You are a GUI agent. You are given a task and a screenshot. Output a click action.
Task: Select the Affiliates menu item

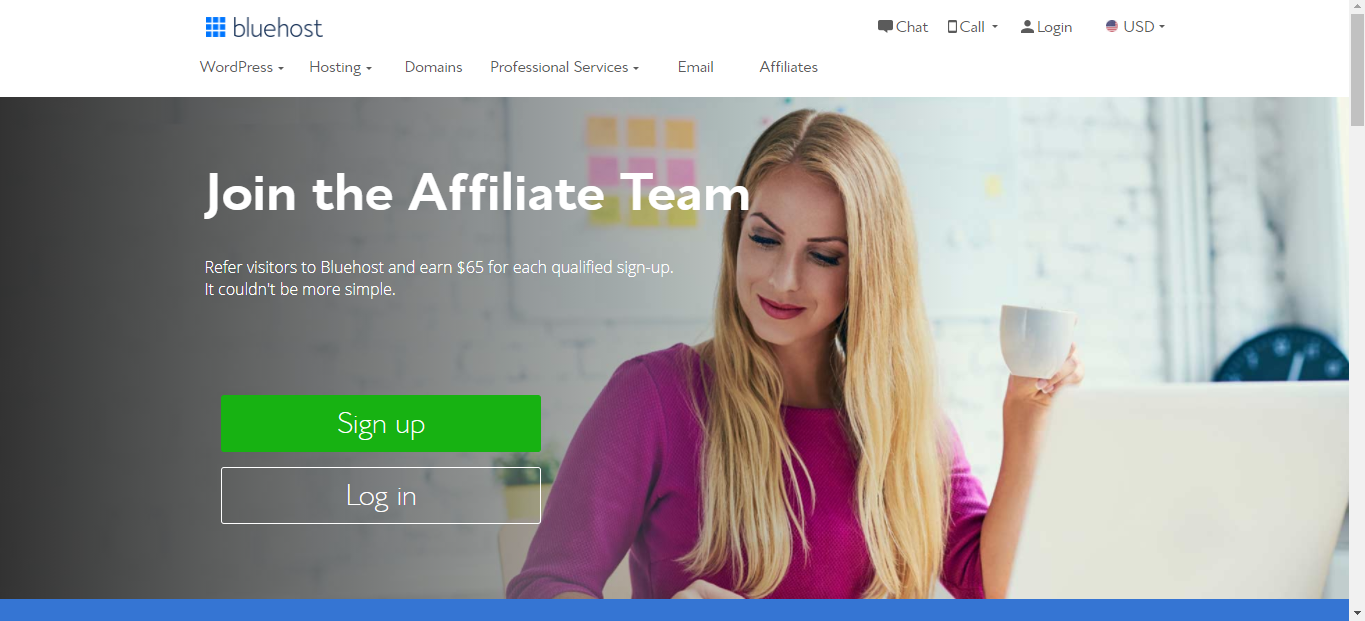[788, 67]
